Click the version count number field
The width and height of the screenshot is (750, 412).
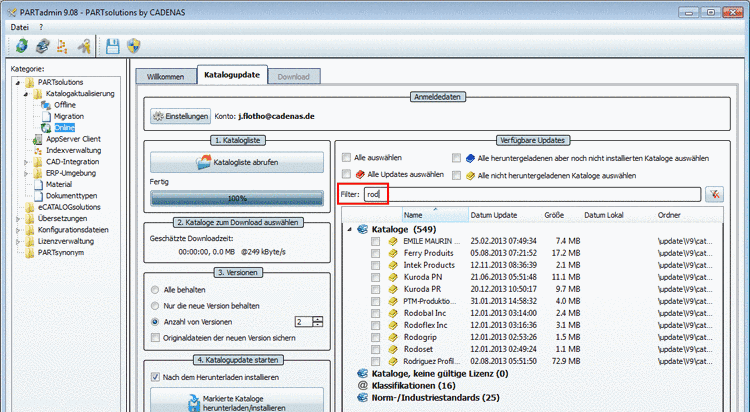click(x=304, y=322)
